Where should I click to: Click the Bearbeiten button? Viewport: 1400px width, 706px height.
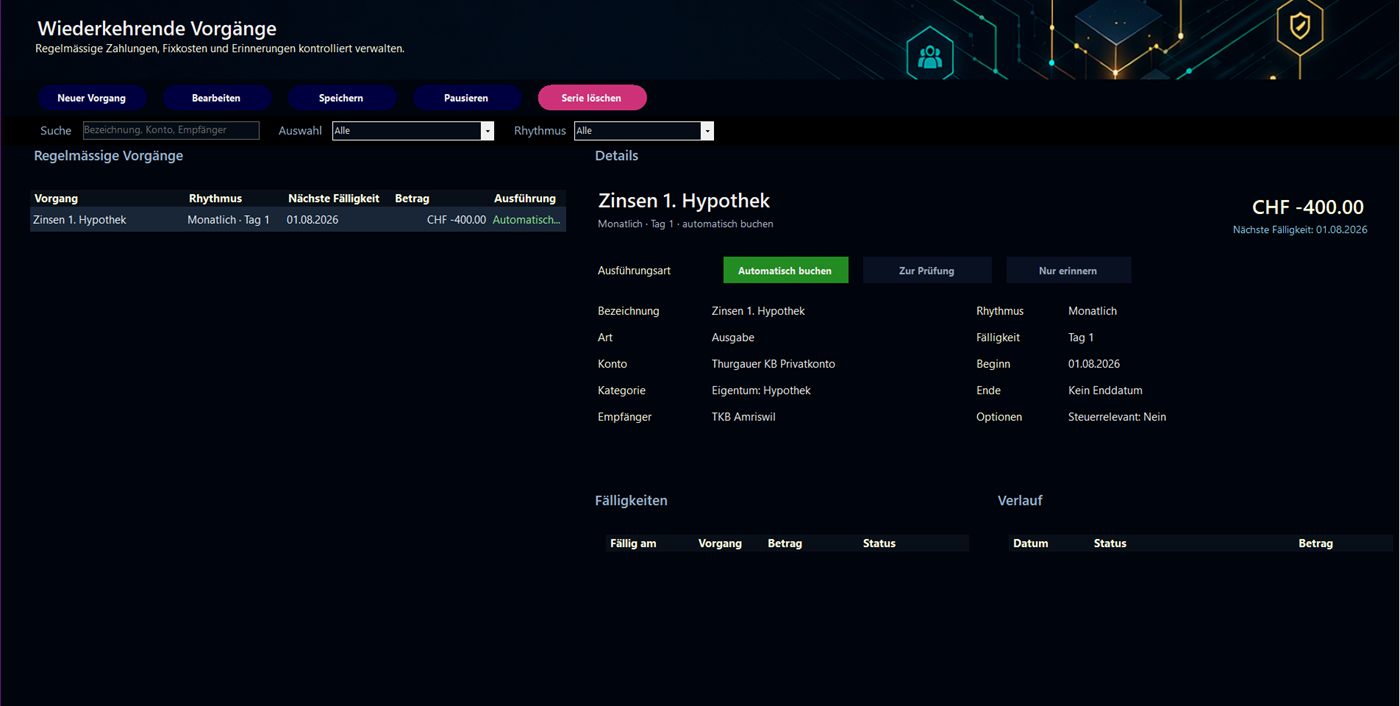(216, 98)
